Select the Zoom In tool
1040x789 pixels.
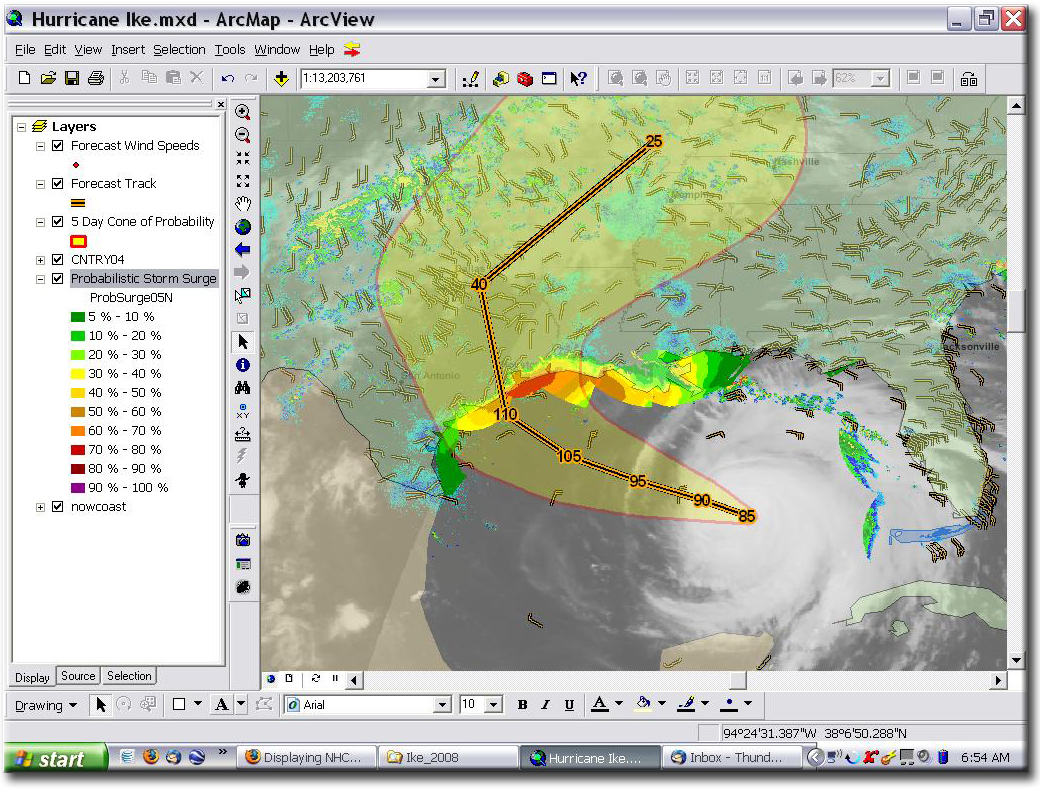pos(243,113)
